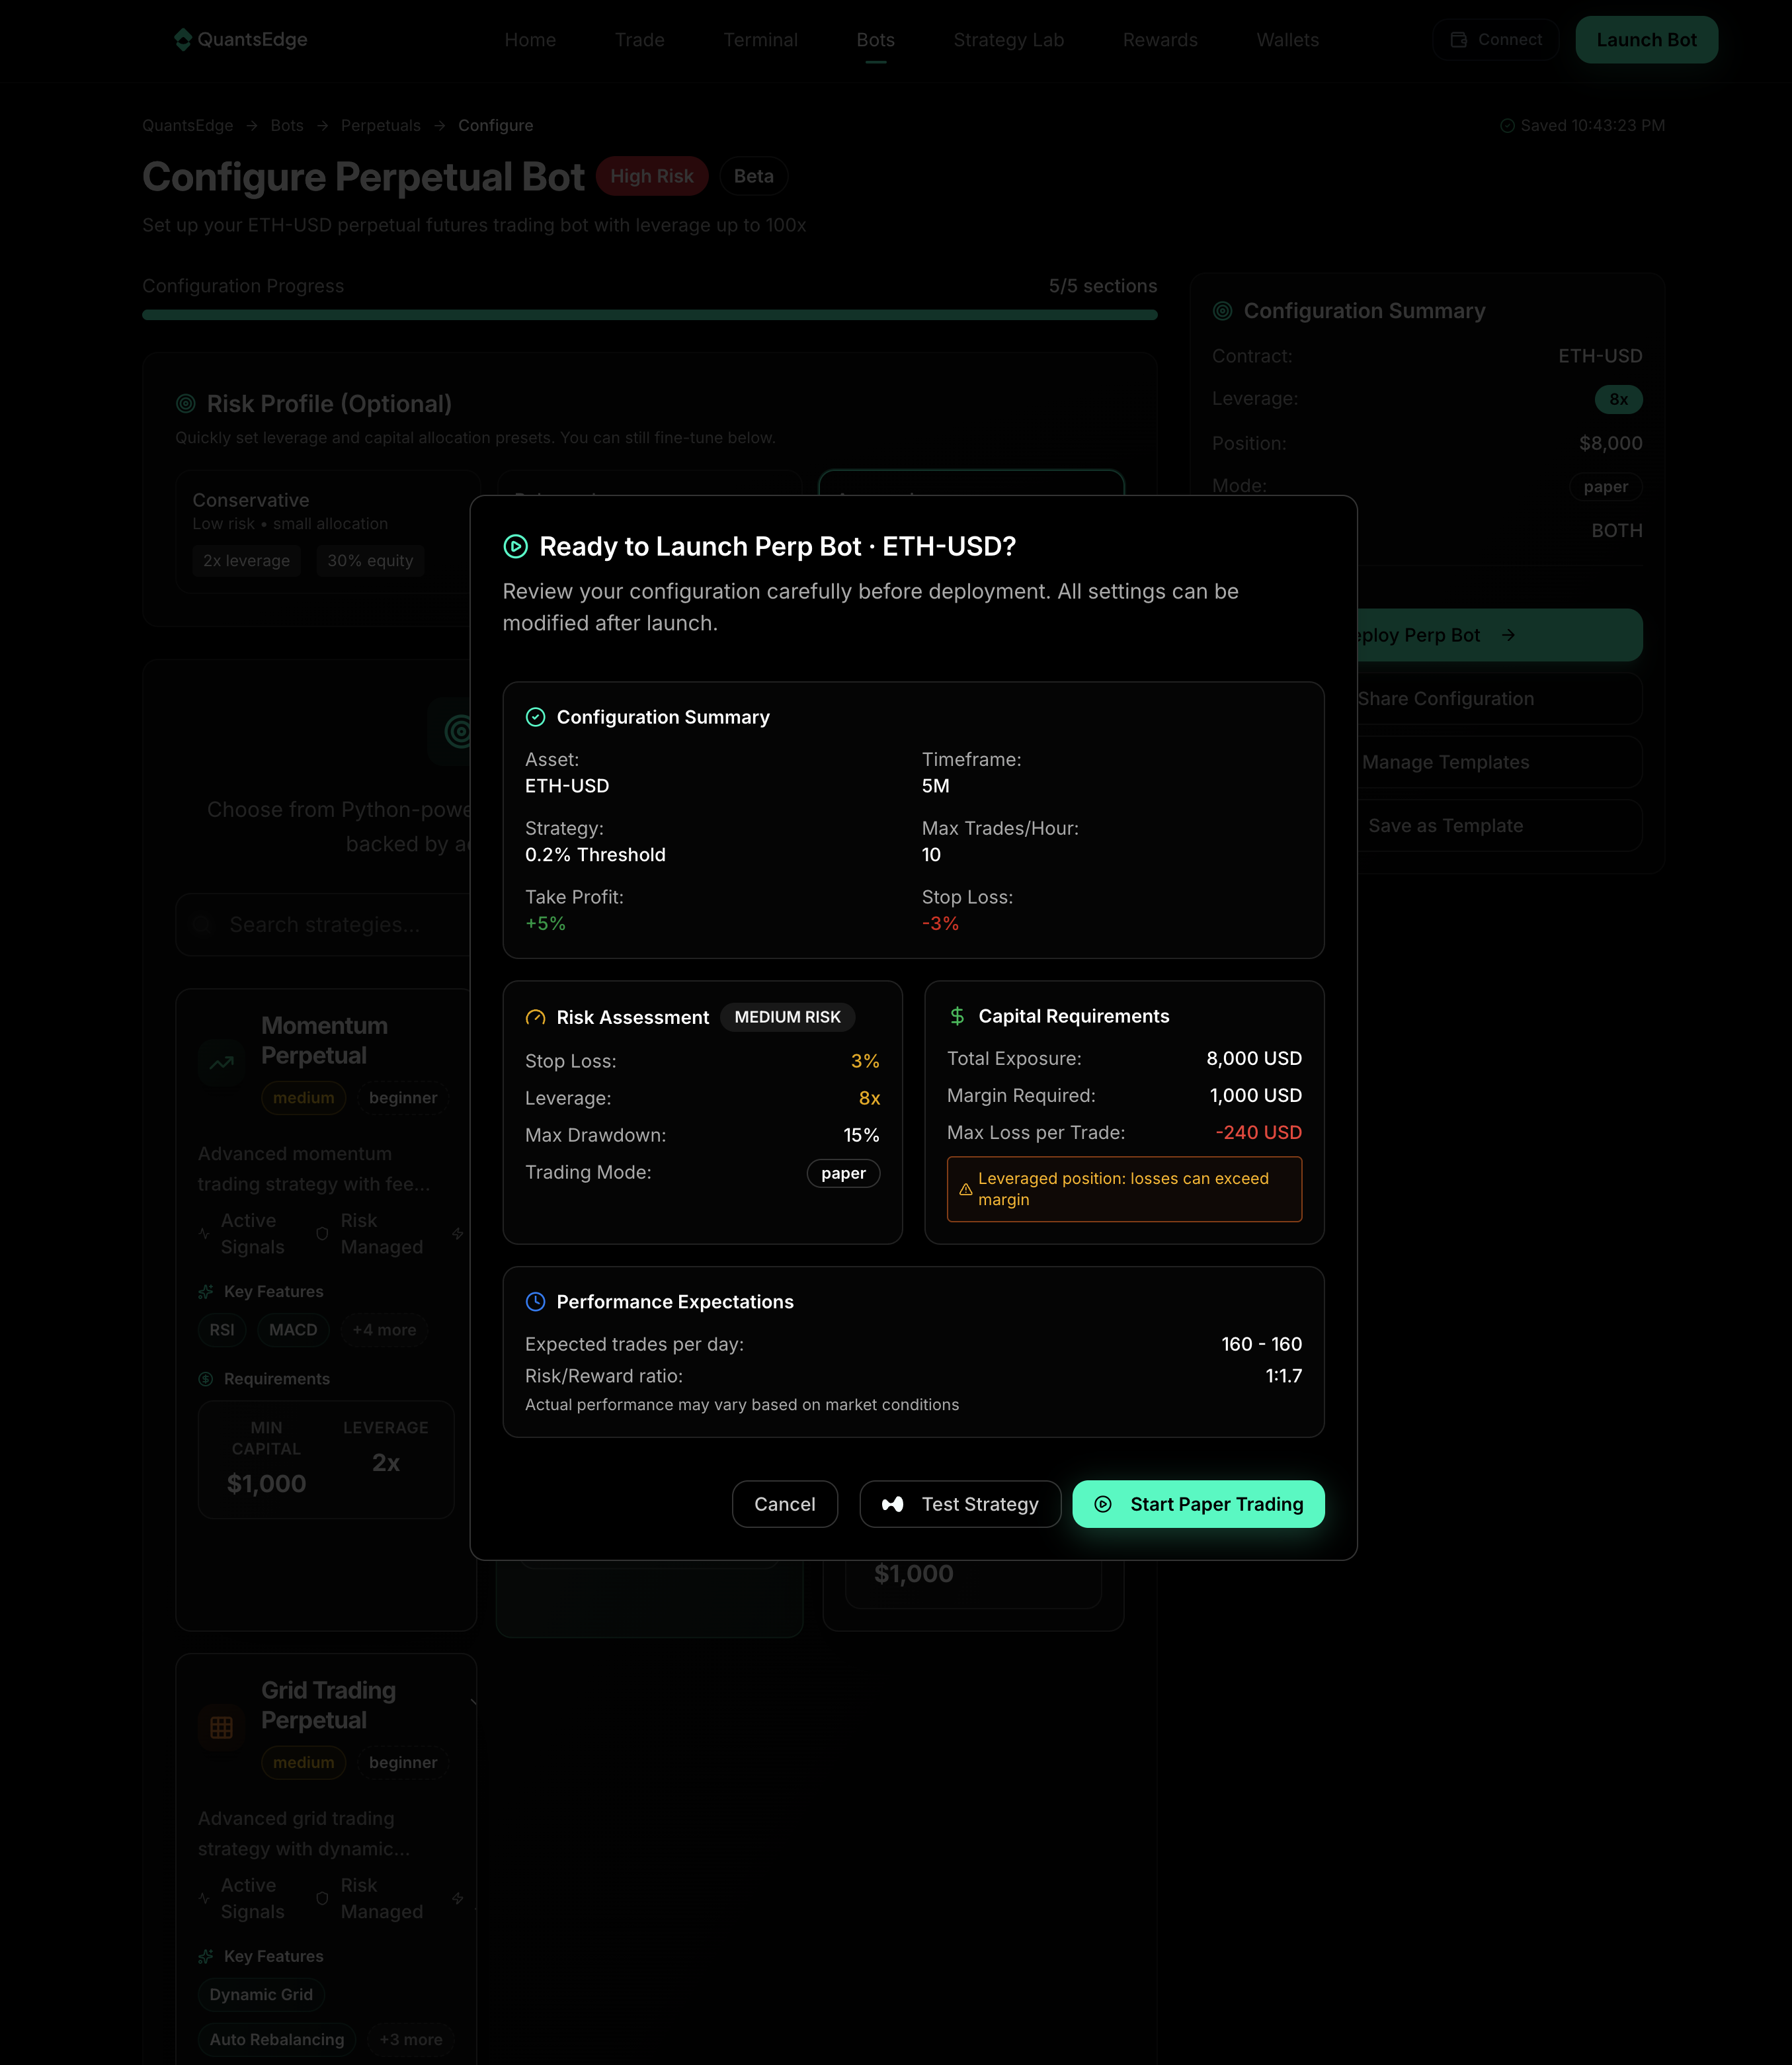Click the Risk Assessment gauge icon
Viewport: 1792px width, 2065px height.
coord(535,1017)
